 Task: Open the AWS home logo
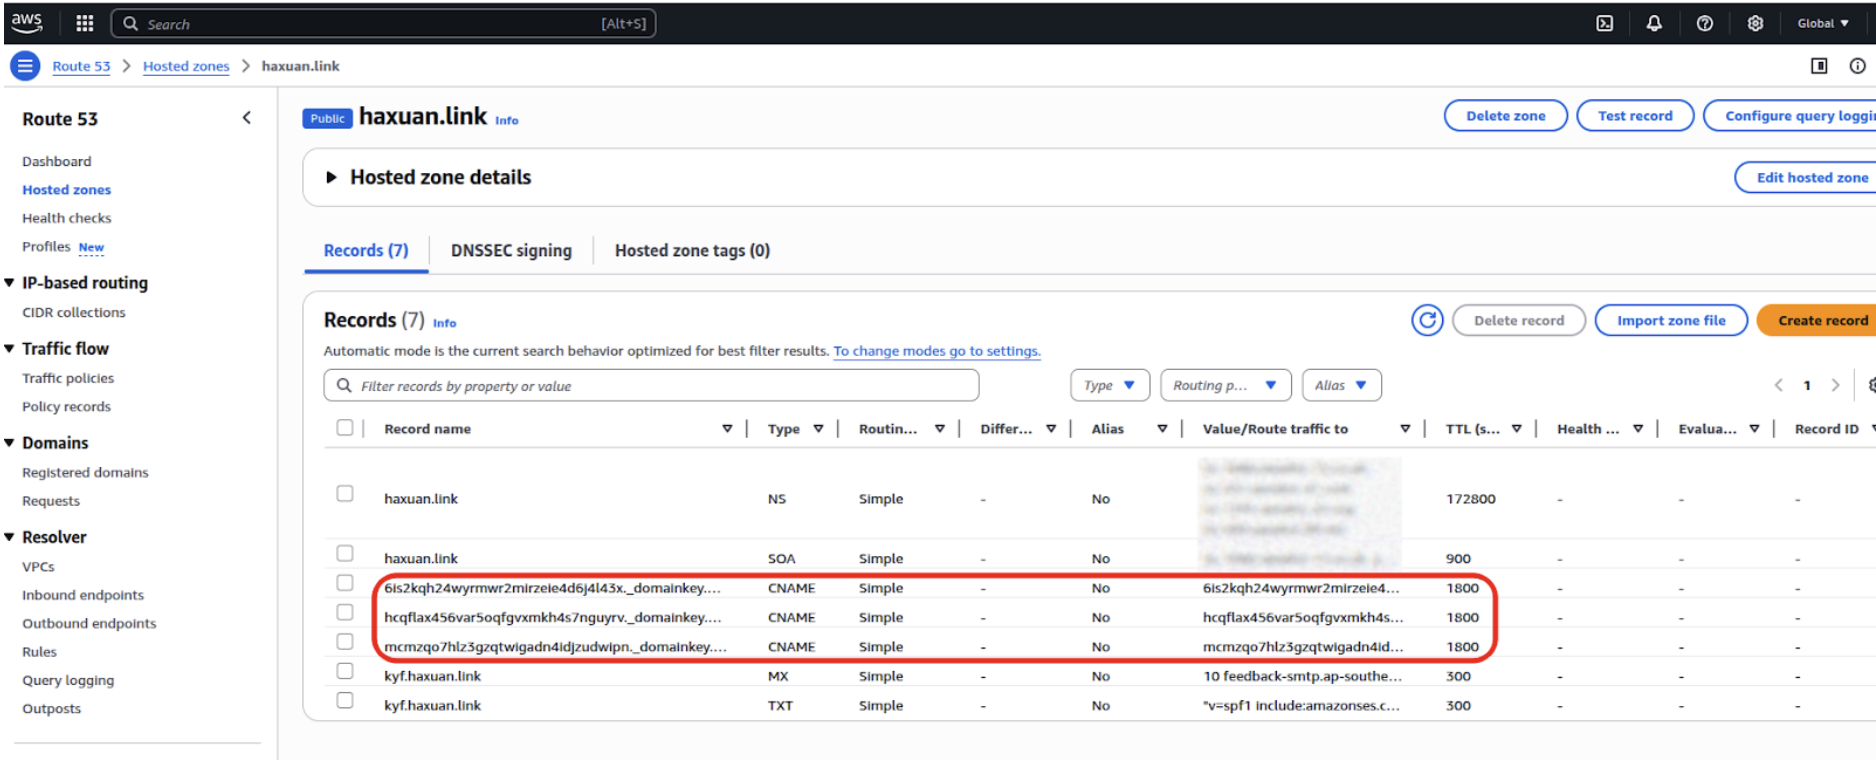click(x=27, y=22)
